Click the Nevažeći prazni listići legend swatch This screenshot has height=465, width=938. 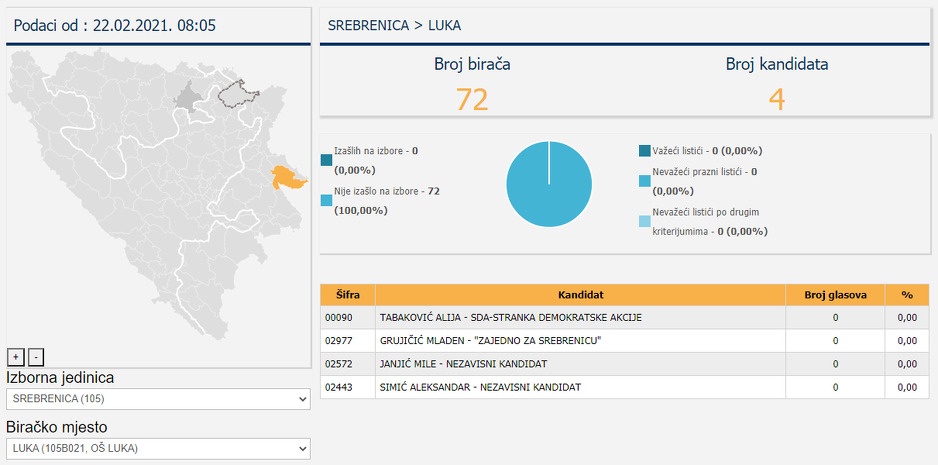(x=644, y=181)
